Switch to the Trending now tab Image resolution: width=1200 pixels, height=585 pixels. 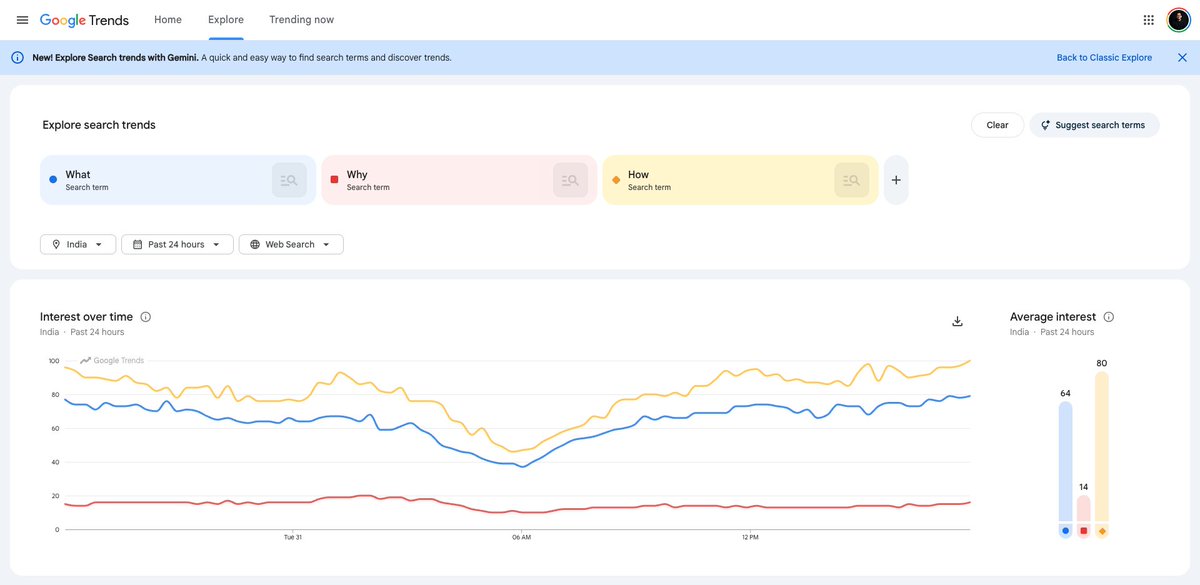coord(302,20)
